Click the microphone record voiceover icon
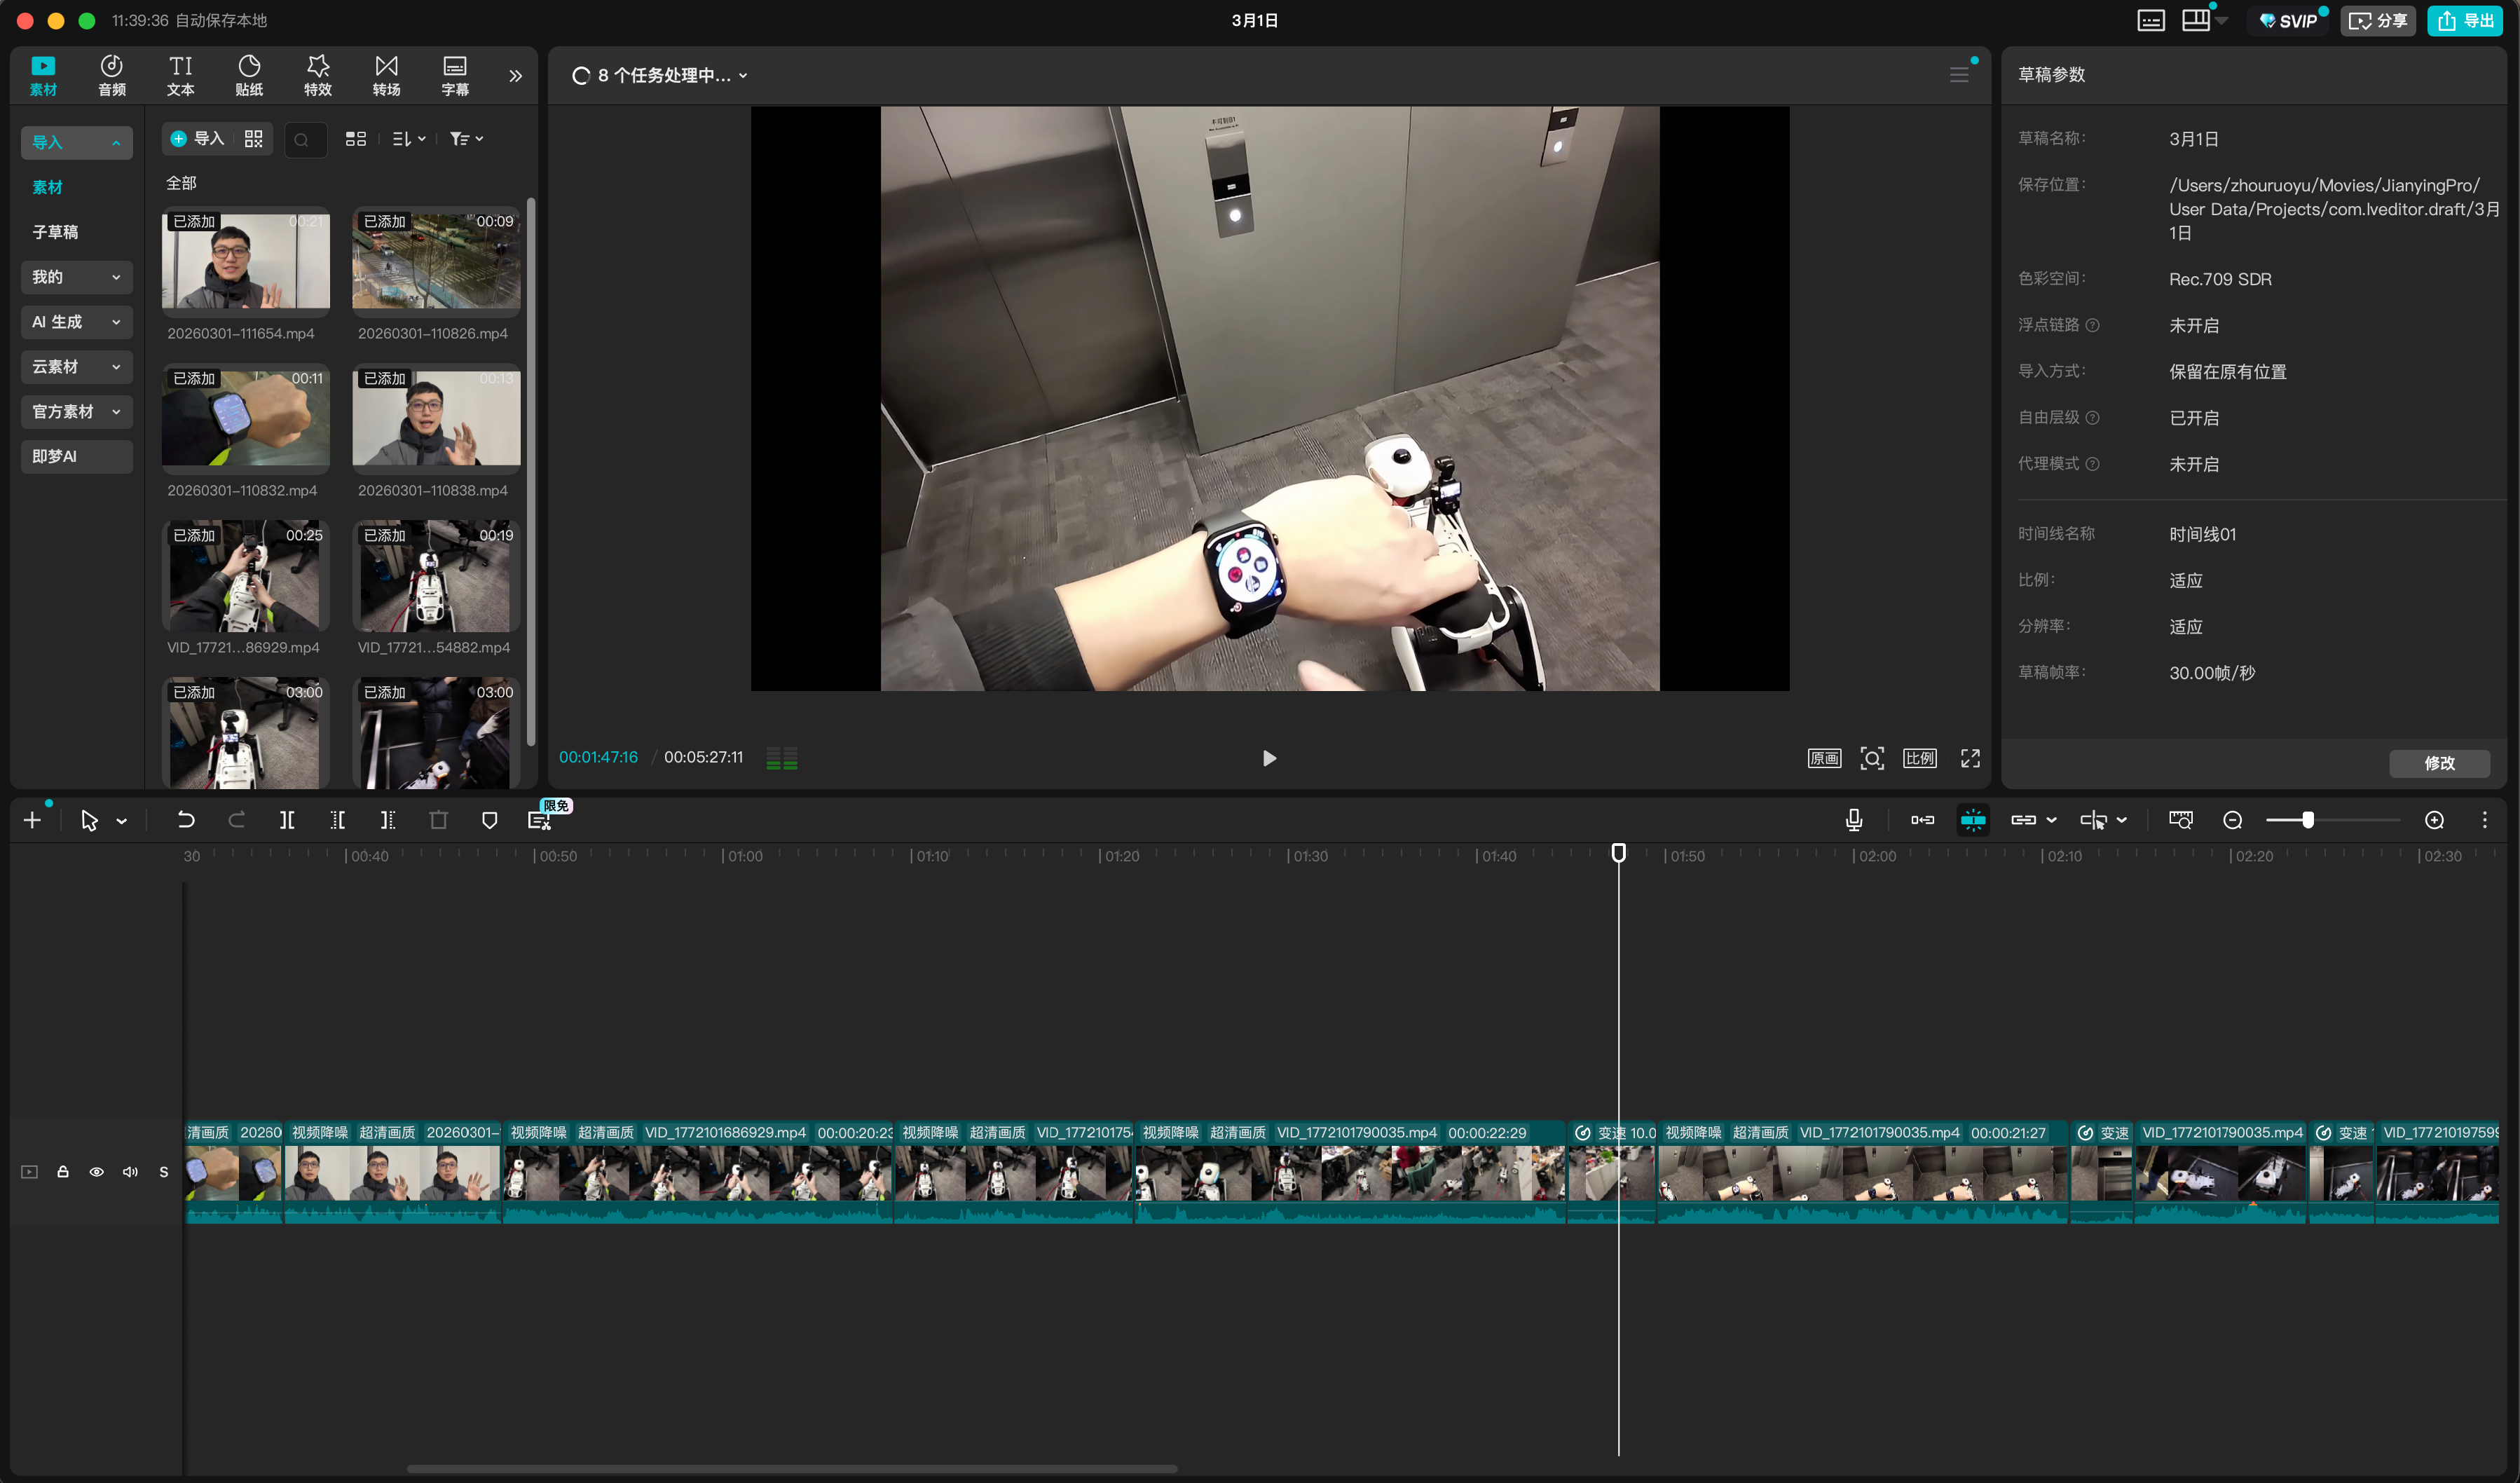The width and height of the screenshot is (2520, 1483). point(1853,820)
